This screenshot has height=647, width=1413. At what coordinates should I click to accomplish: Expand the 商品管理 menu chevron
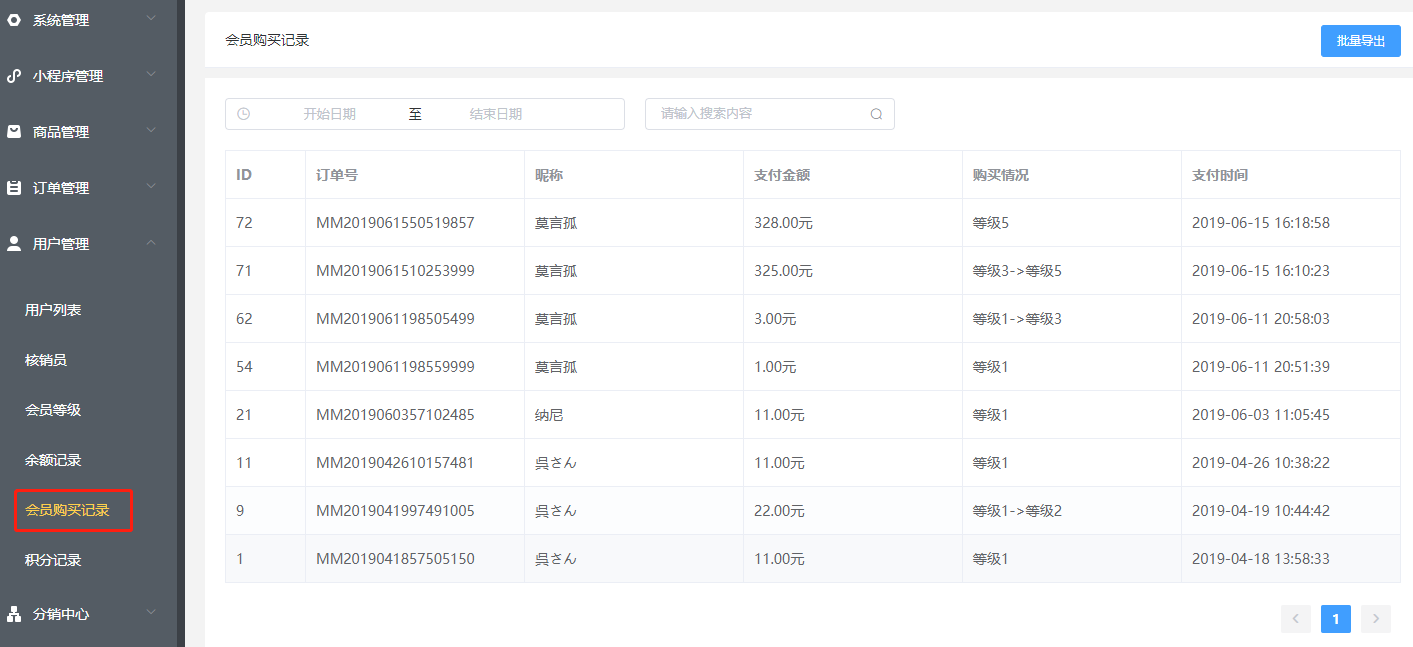point(151,130)
